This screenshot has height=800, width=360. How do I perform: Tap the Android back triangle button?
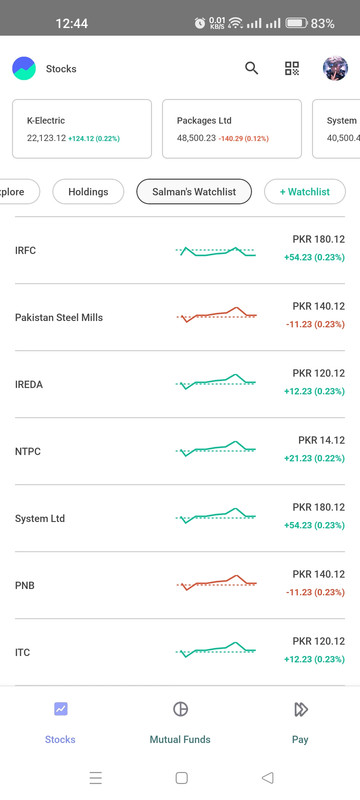click(268, 778)
